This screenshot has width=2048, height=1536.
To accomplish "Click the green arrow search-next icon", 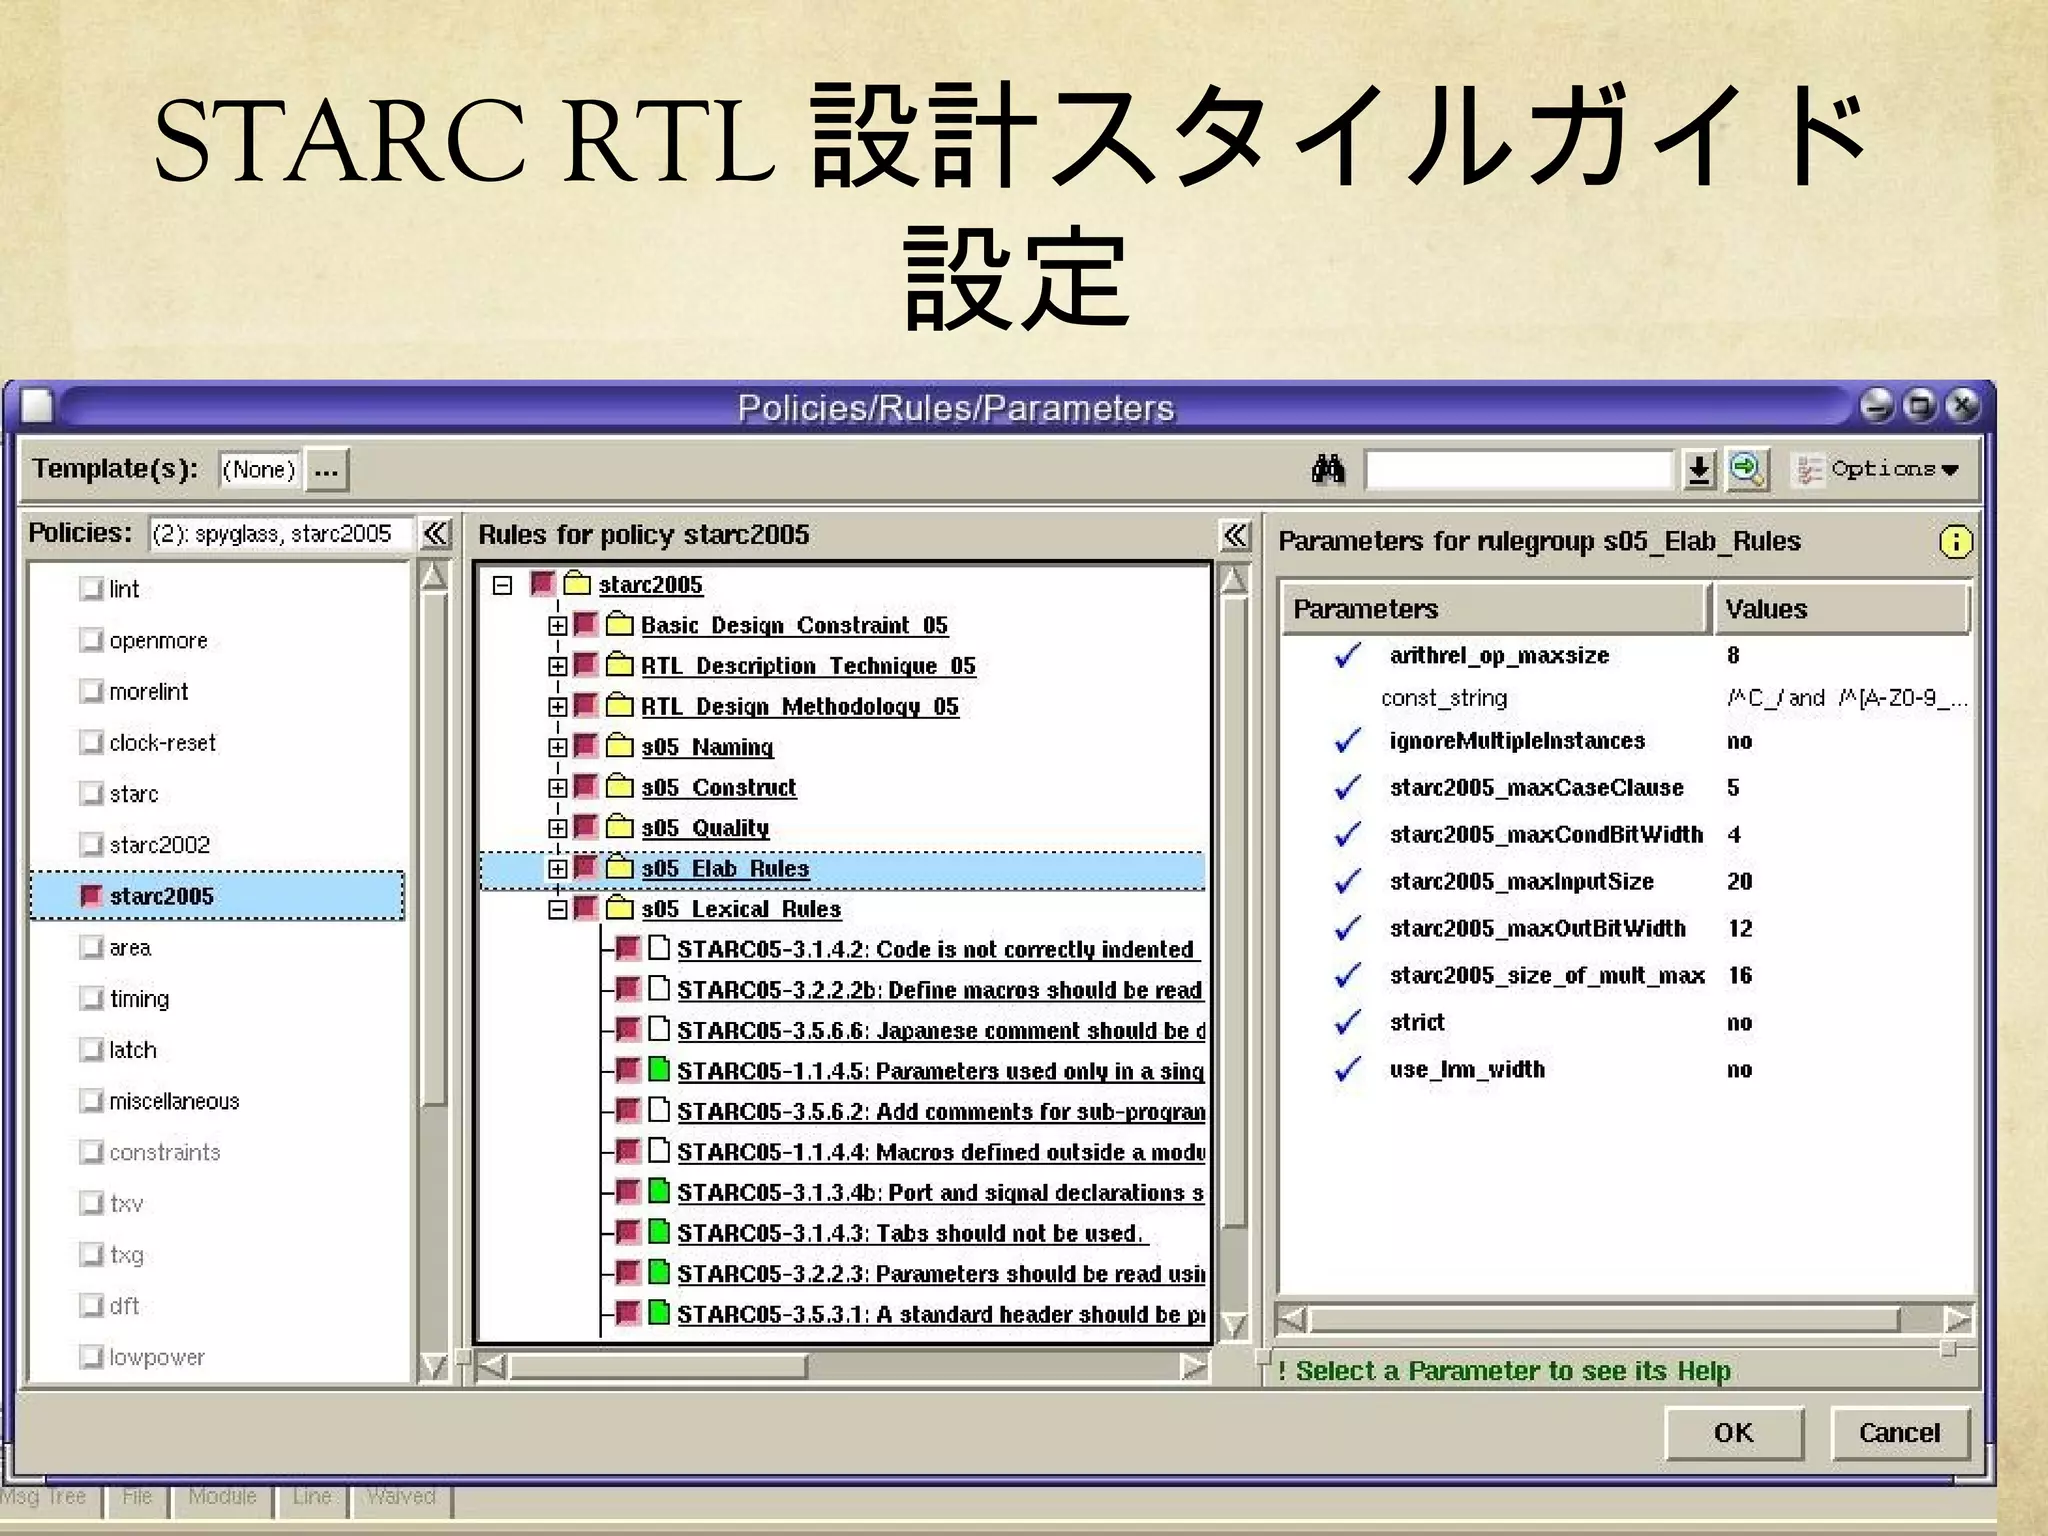I will 1746,469.
